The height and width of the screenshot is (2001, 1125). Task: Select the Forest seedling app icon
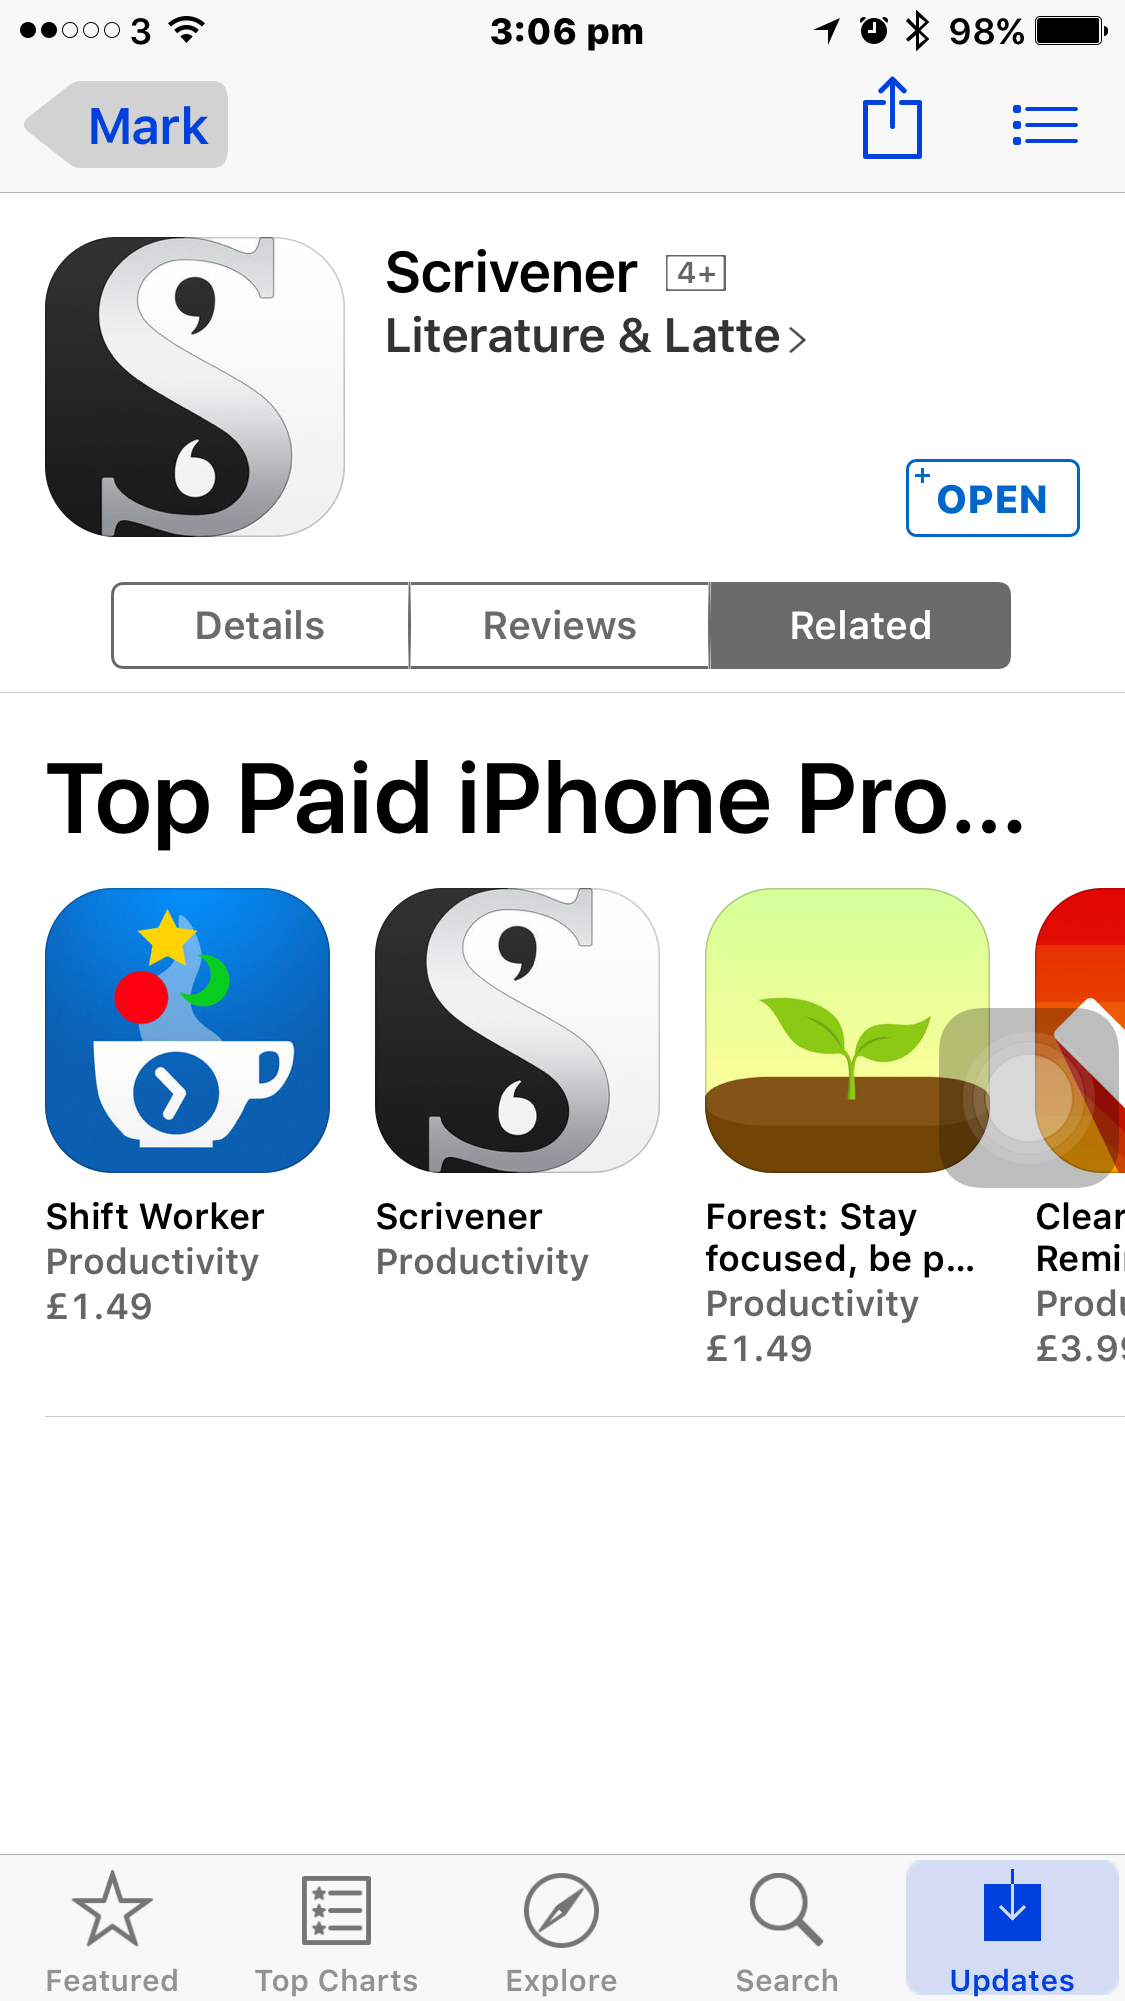pyautogui.click(x=847, y=1030)
